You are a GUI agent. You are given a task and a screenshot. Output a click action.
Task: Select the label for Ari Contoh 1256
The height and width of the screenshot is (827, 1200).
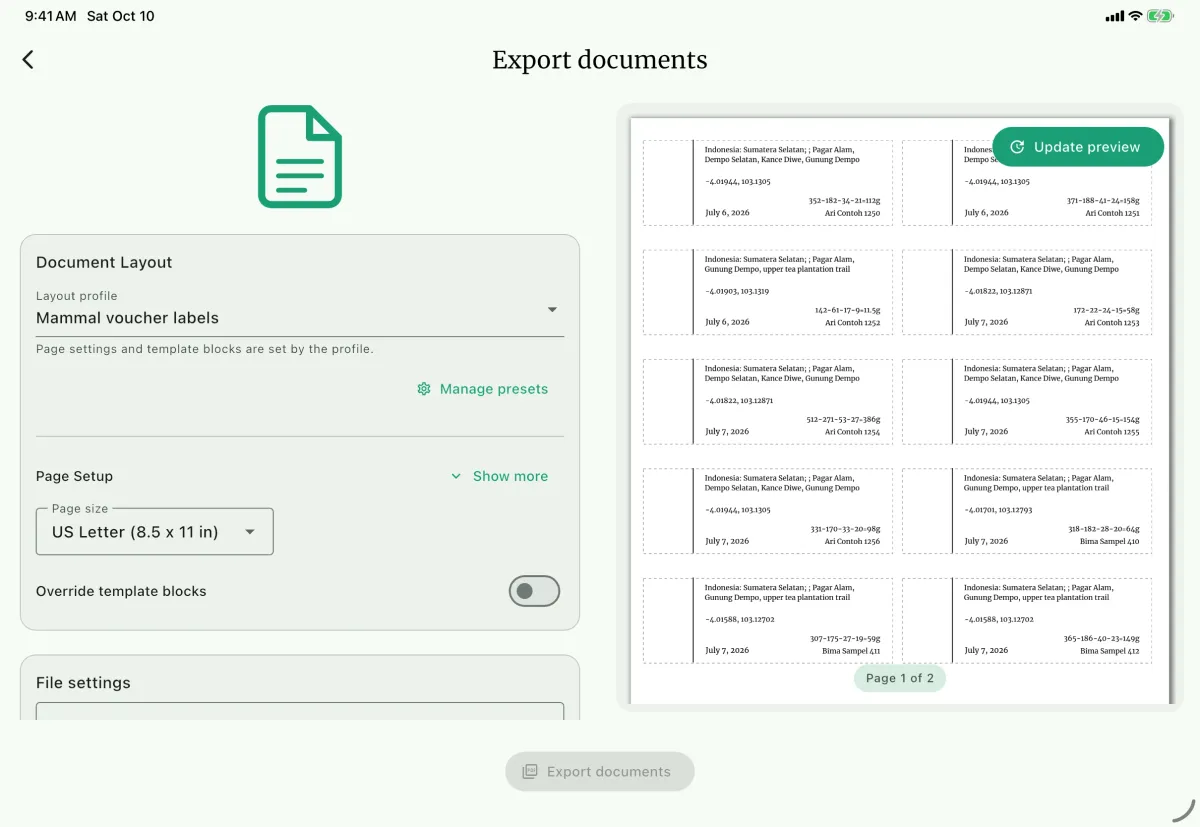tap(768, 511)
